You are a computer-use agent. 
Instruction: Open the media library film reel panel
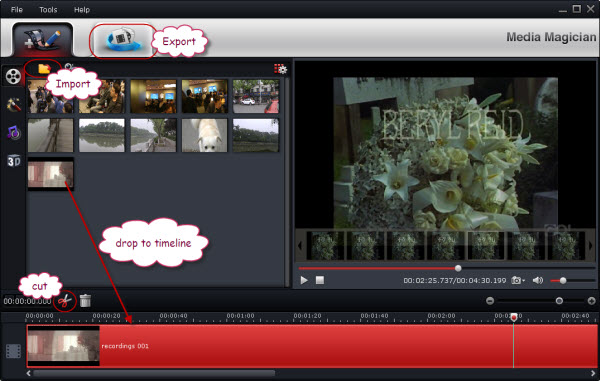(x=13, y=77)
